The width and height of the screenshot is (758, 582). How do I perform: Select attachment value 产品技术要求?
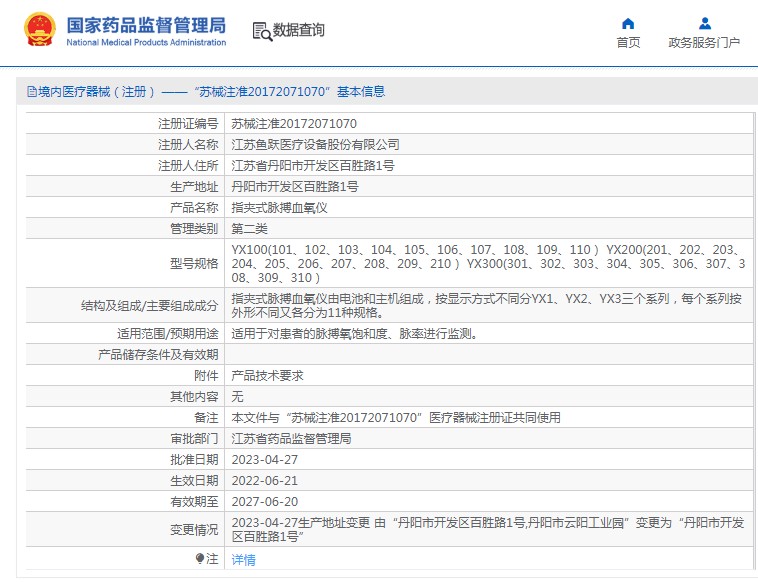pos(267,376)
